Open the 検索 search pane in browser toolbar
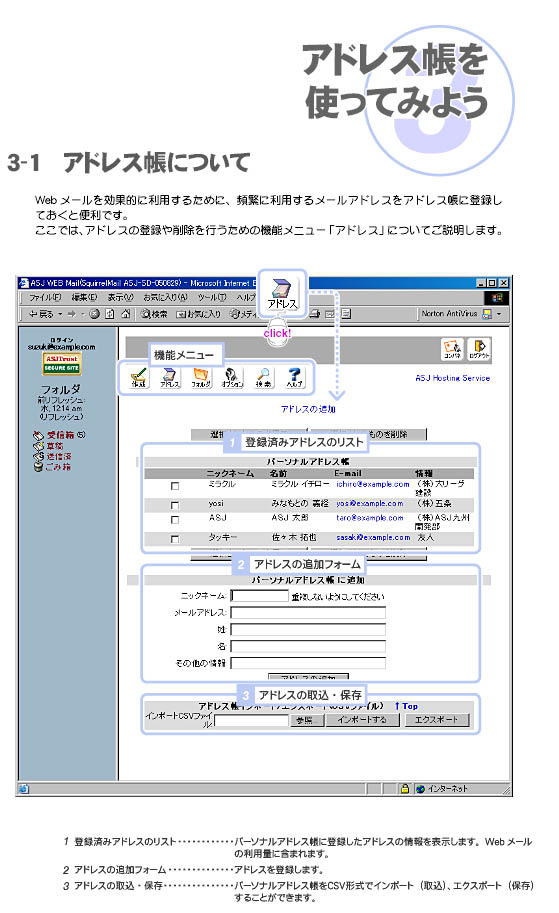The height and width of the screenshot is (913, 559). pos(154,314)
